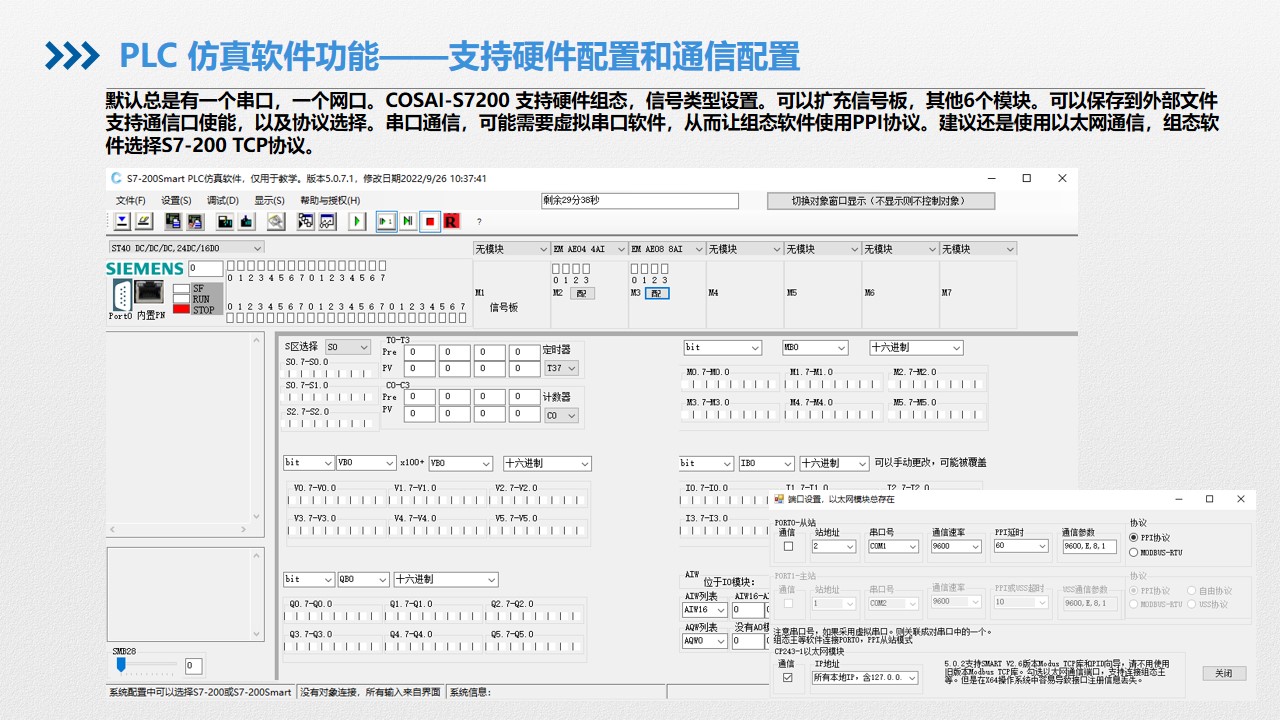This screenshot has width=1280, height=720.
Task: Open the 调试(D) menu
Action: click(223, 200)
